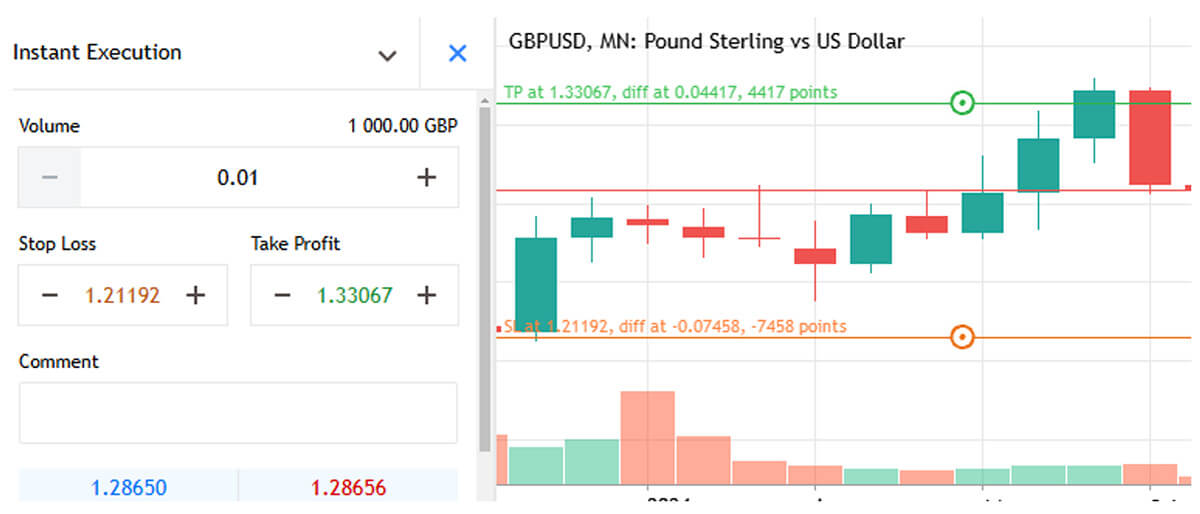1200x514 pixels.
Task: Click inside the Comment text box
Action: pos(238,412)
